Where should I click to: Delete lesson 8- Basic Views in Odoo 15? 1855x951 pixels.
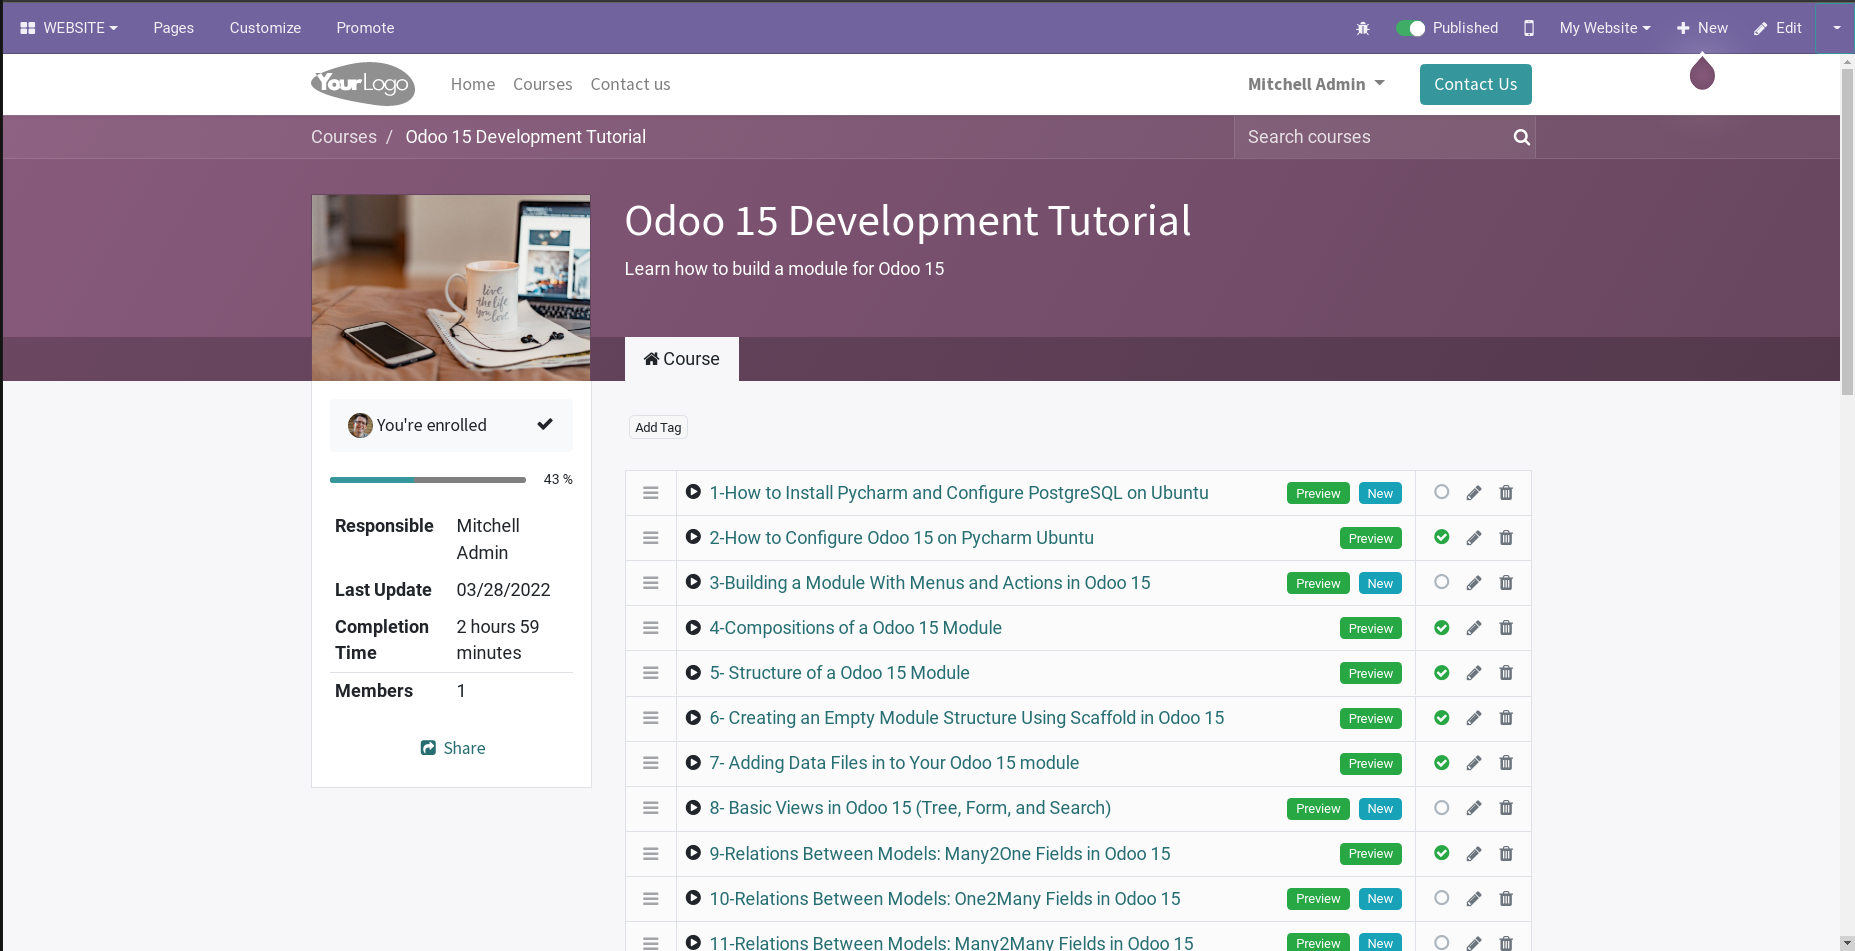click(1506, 808)
